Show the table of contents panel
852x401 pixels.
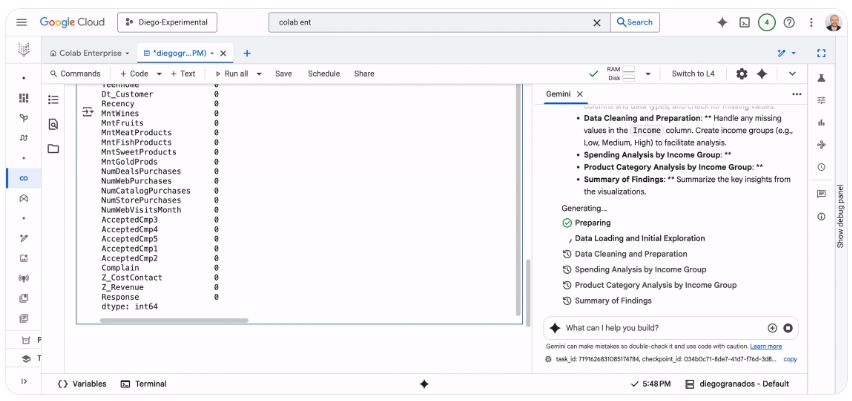tap(54, 99)
